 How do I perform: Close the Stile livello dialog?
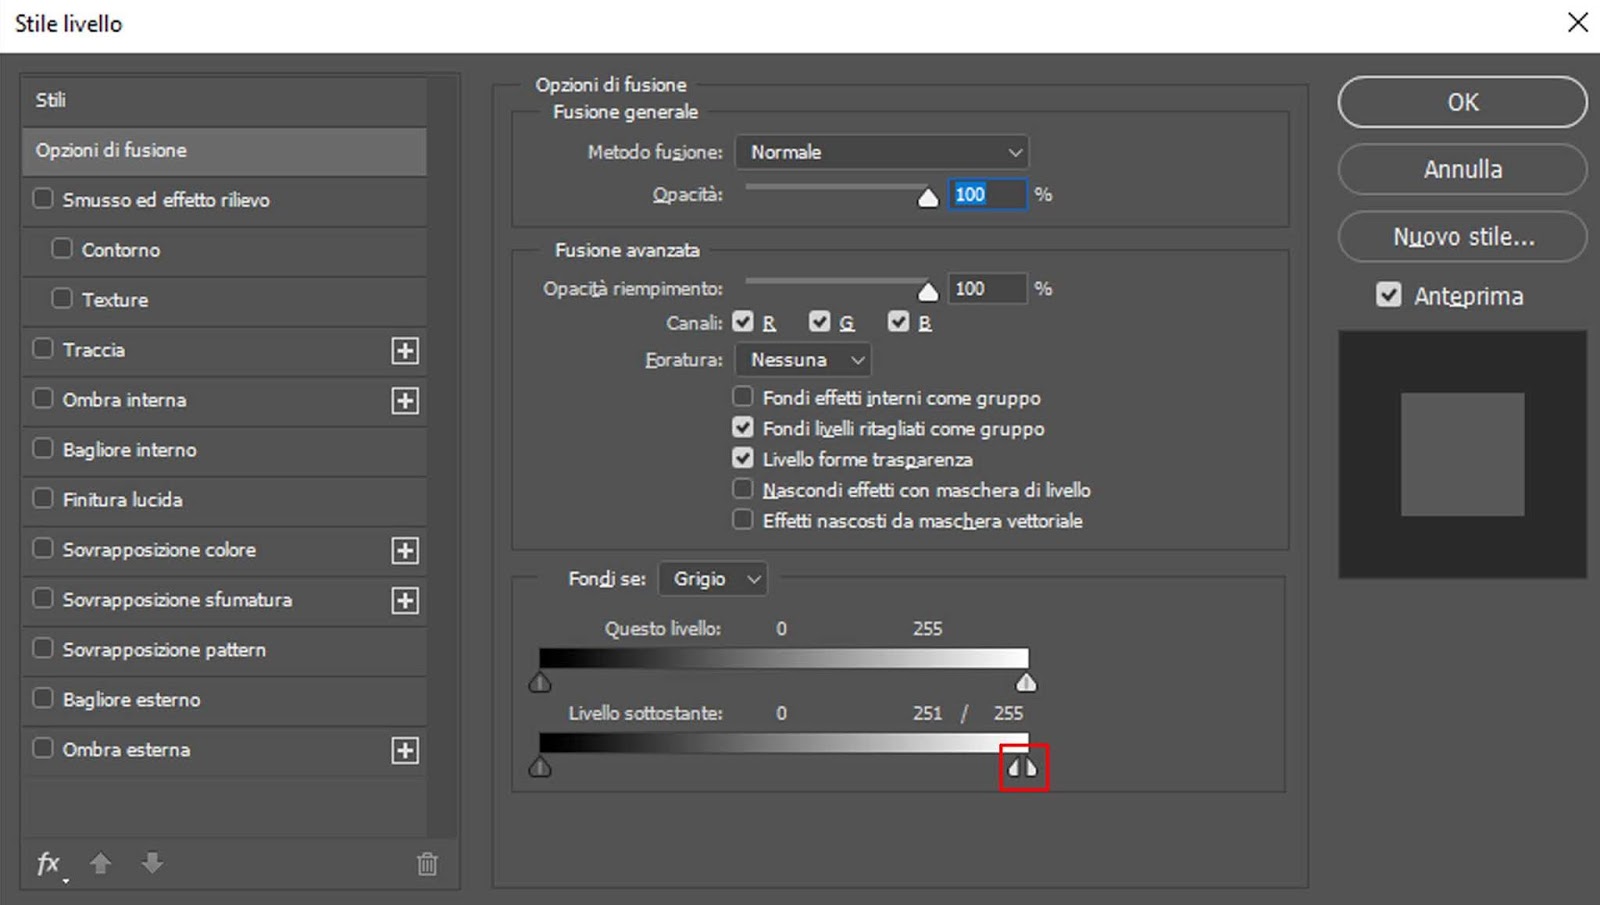click(1578, 22)
